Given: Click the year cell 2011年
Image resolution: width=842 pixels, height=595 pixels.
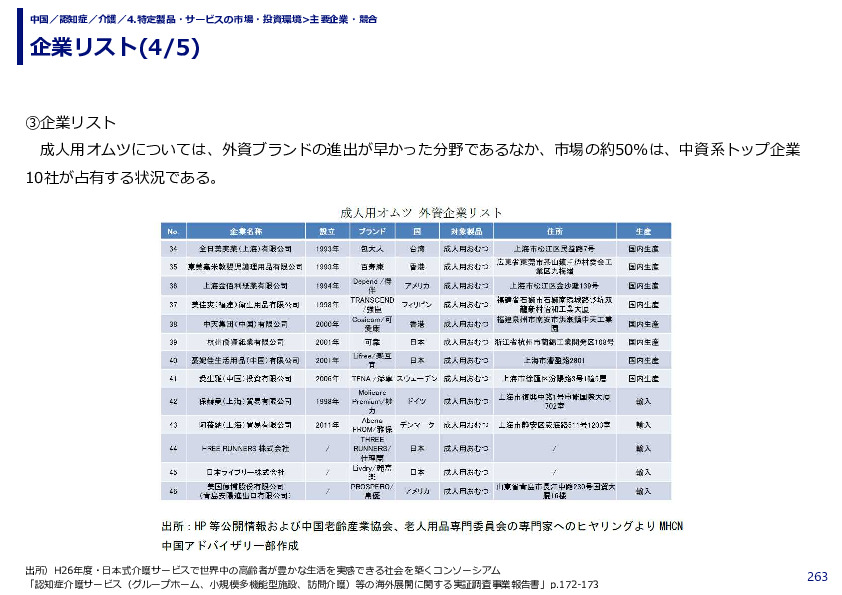Looking at the screenshot, I should pyautogui.click(x=327, y=425).
